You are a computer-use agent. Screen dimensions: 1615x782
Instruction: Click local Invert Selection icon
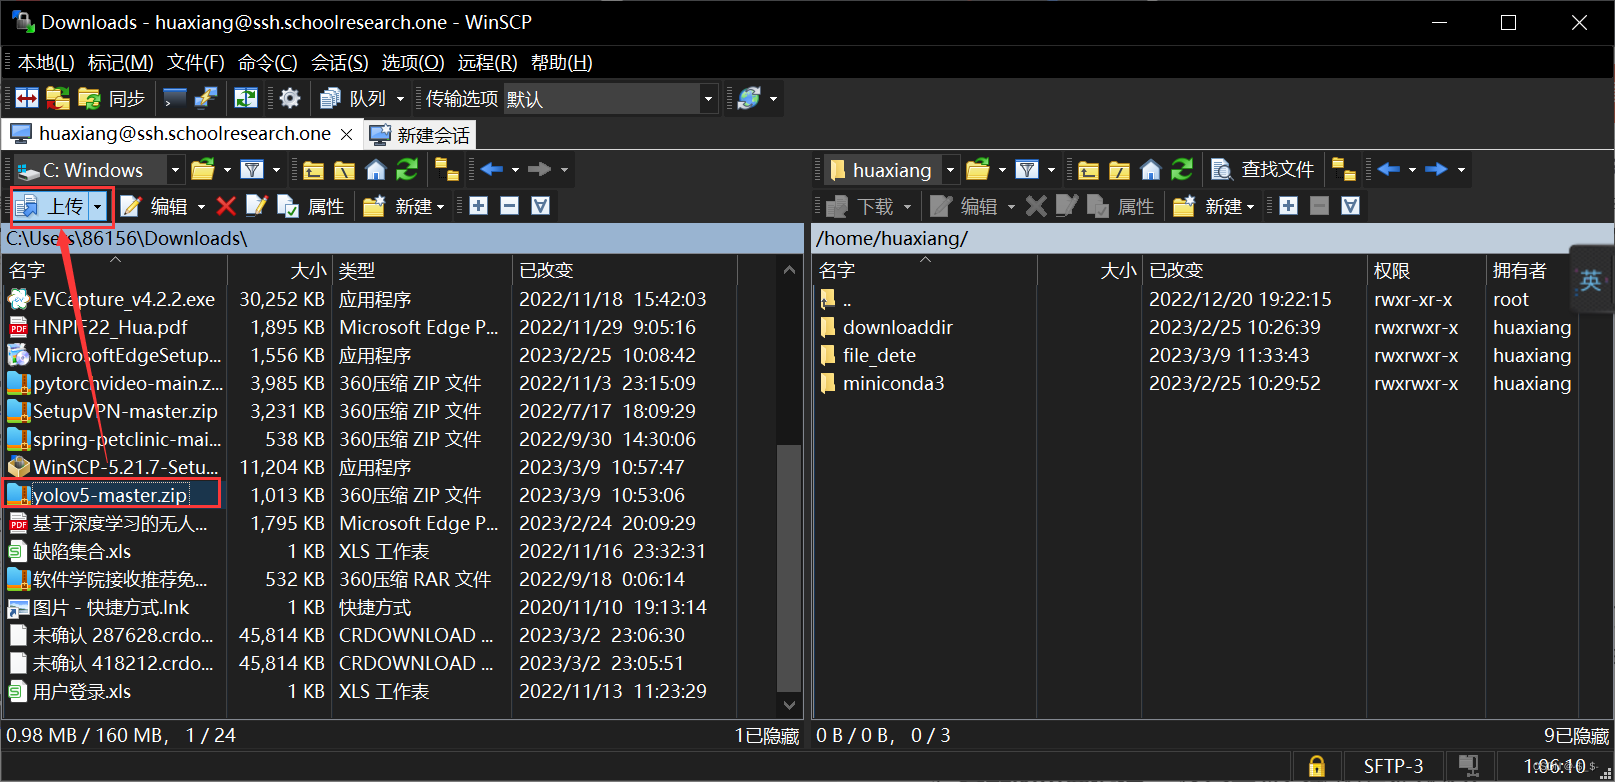pyautogui.click(x=540, y=206)
